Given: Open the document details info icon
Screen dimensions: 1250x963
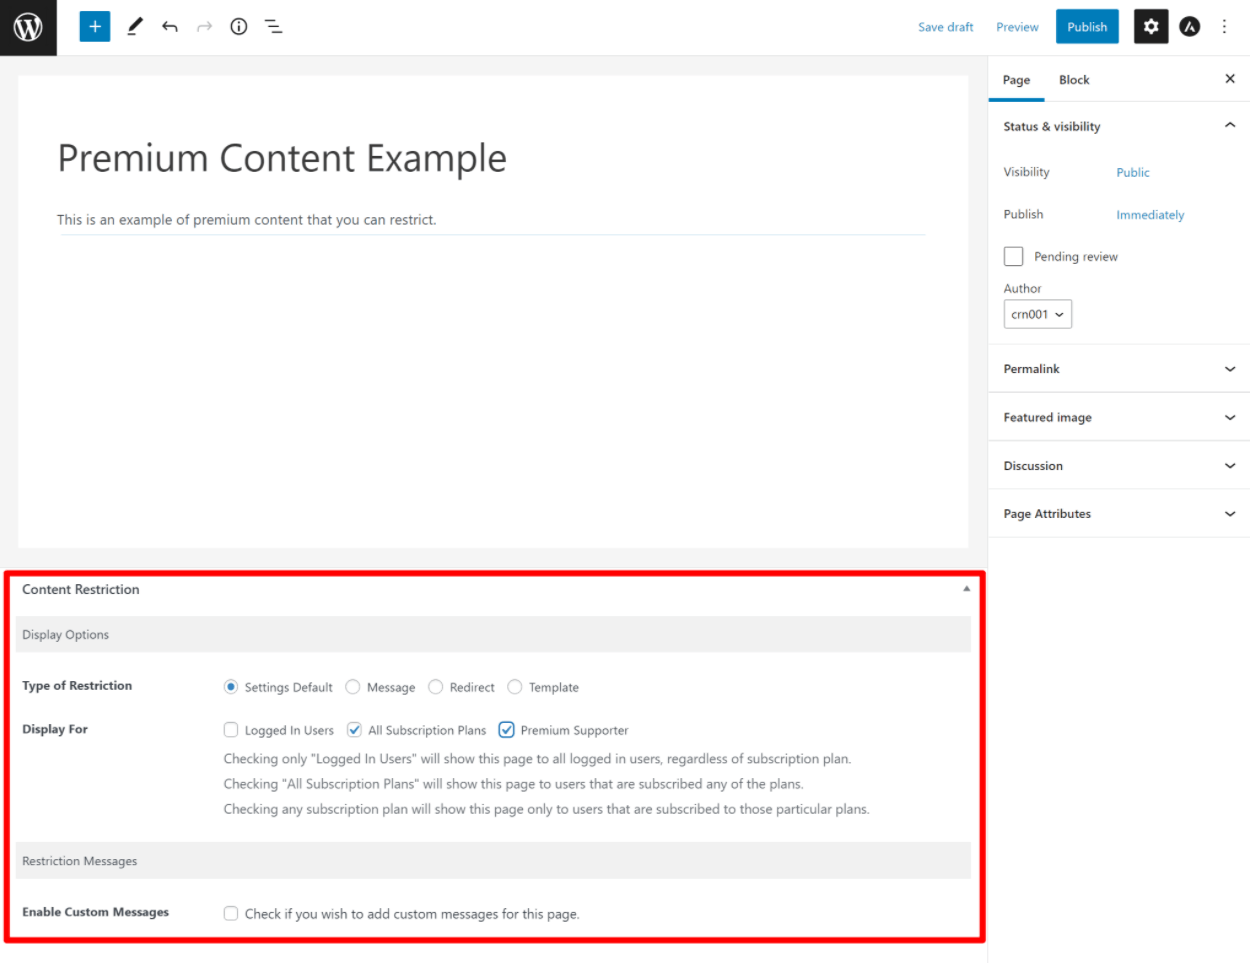Looking at the screenshot, I should (x=239, y=27).
